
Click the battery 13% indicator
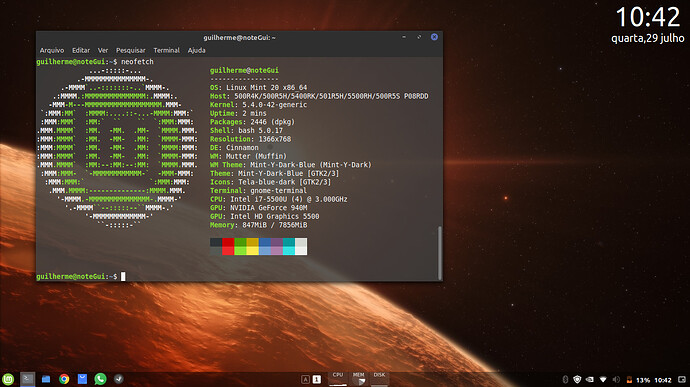pyautogui.click(x=638, y=380)
